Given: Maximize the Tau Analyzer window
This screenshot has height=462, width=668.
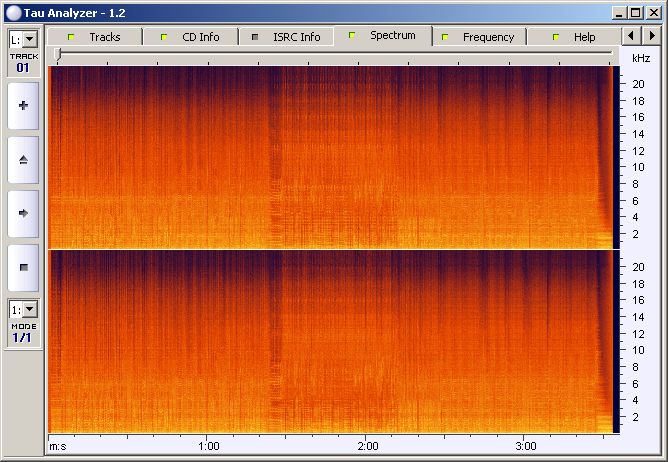Looking at the screenshot, I should [635, 13].
